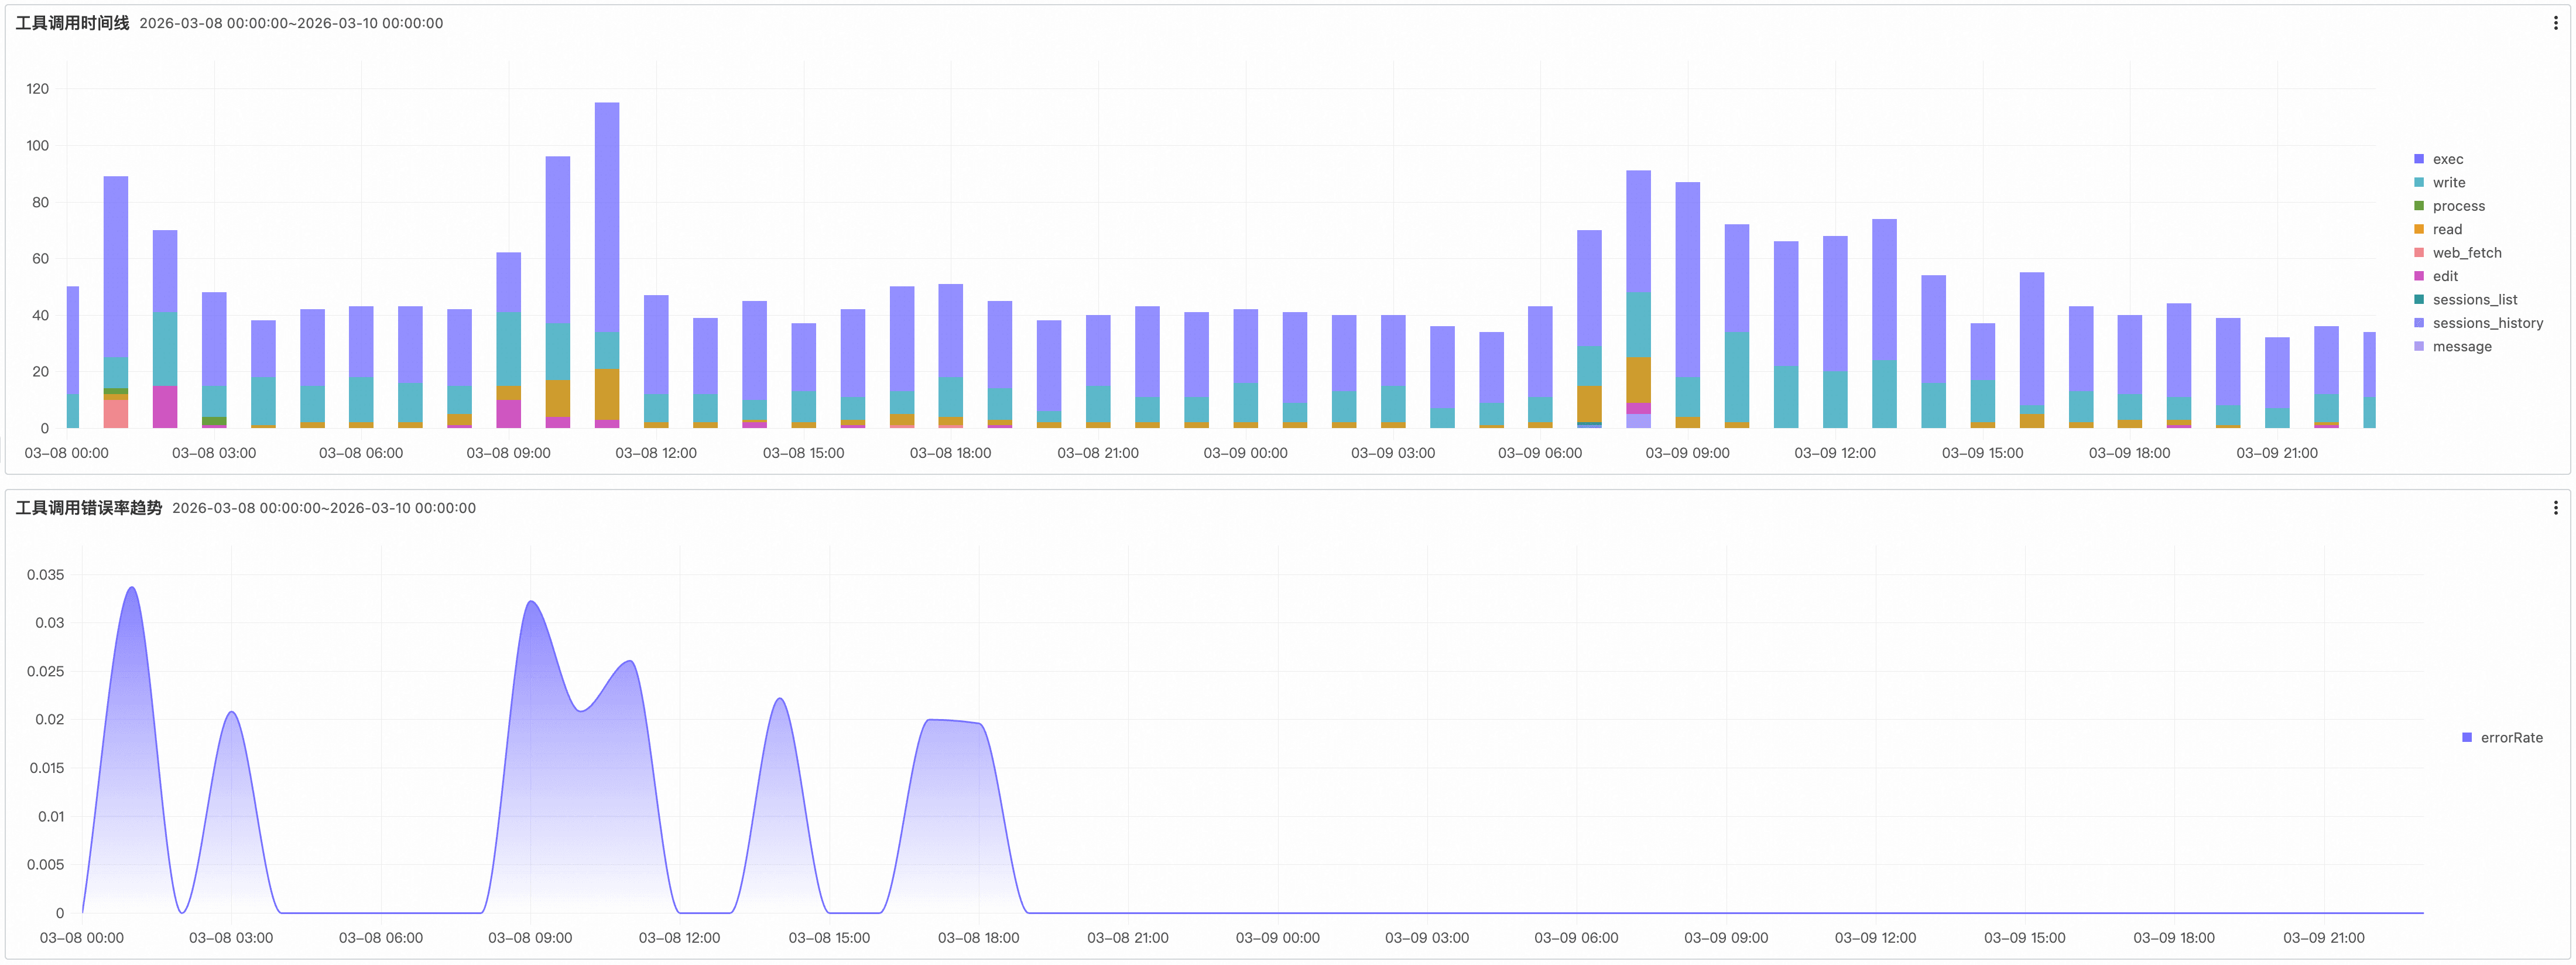Open the error rate trend panel's kebab menu
The image size is (2576, 965).
tap(2555, 508)
